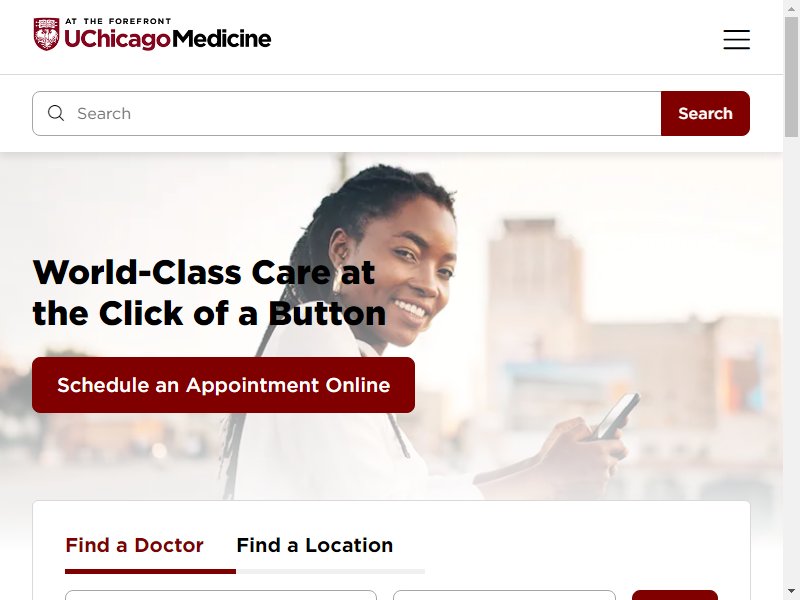
Task: Open the hamburger navigation menu
Action: (736, 39)
